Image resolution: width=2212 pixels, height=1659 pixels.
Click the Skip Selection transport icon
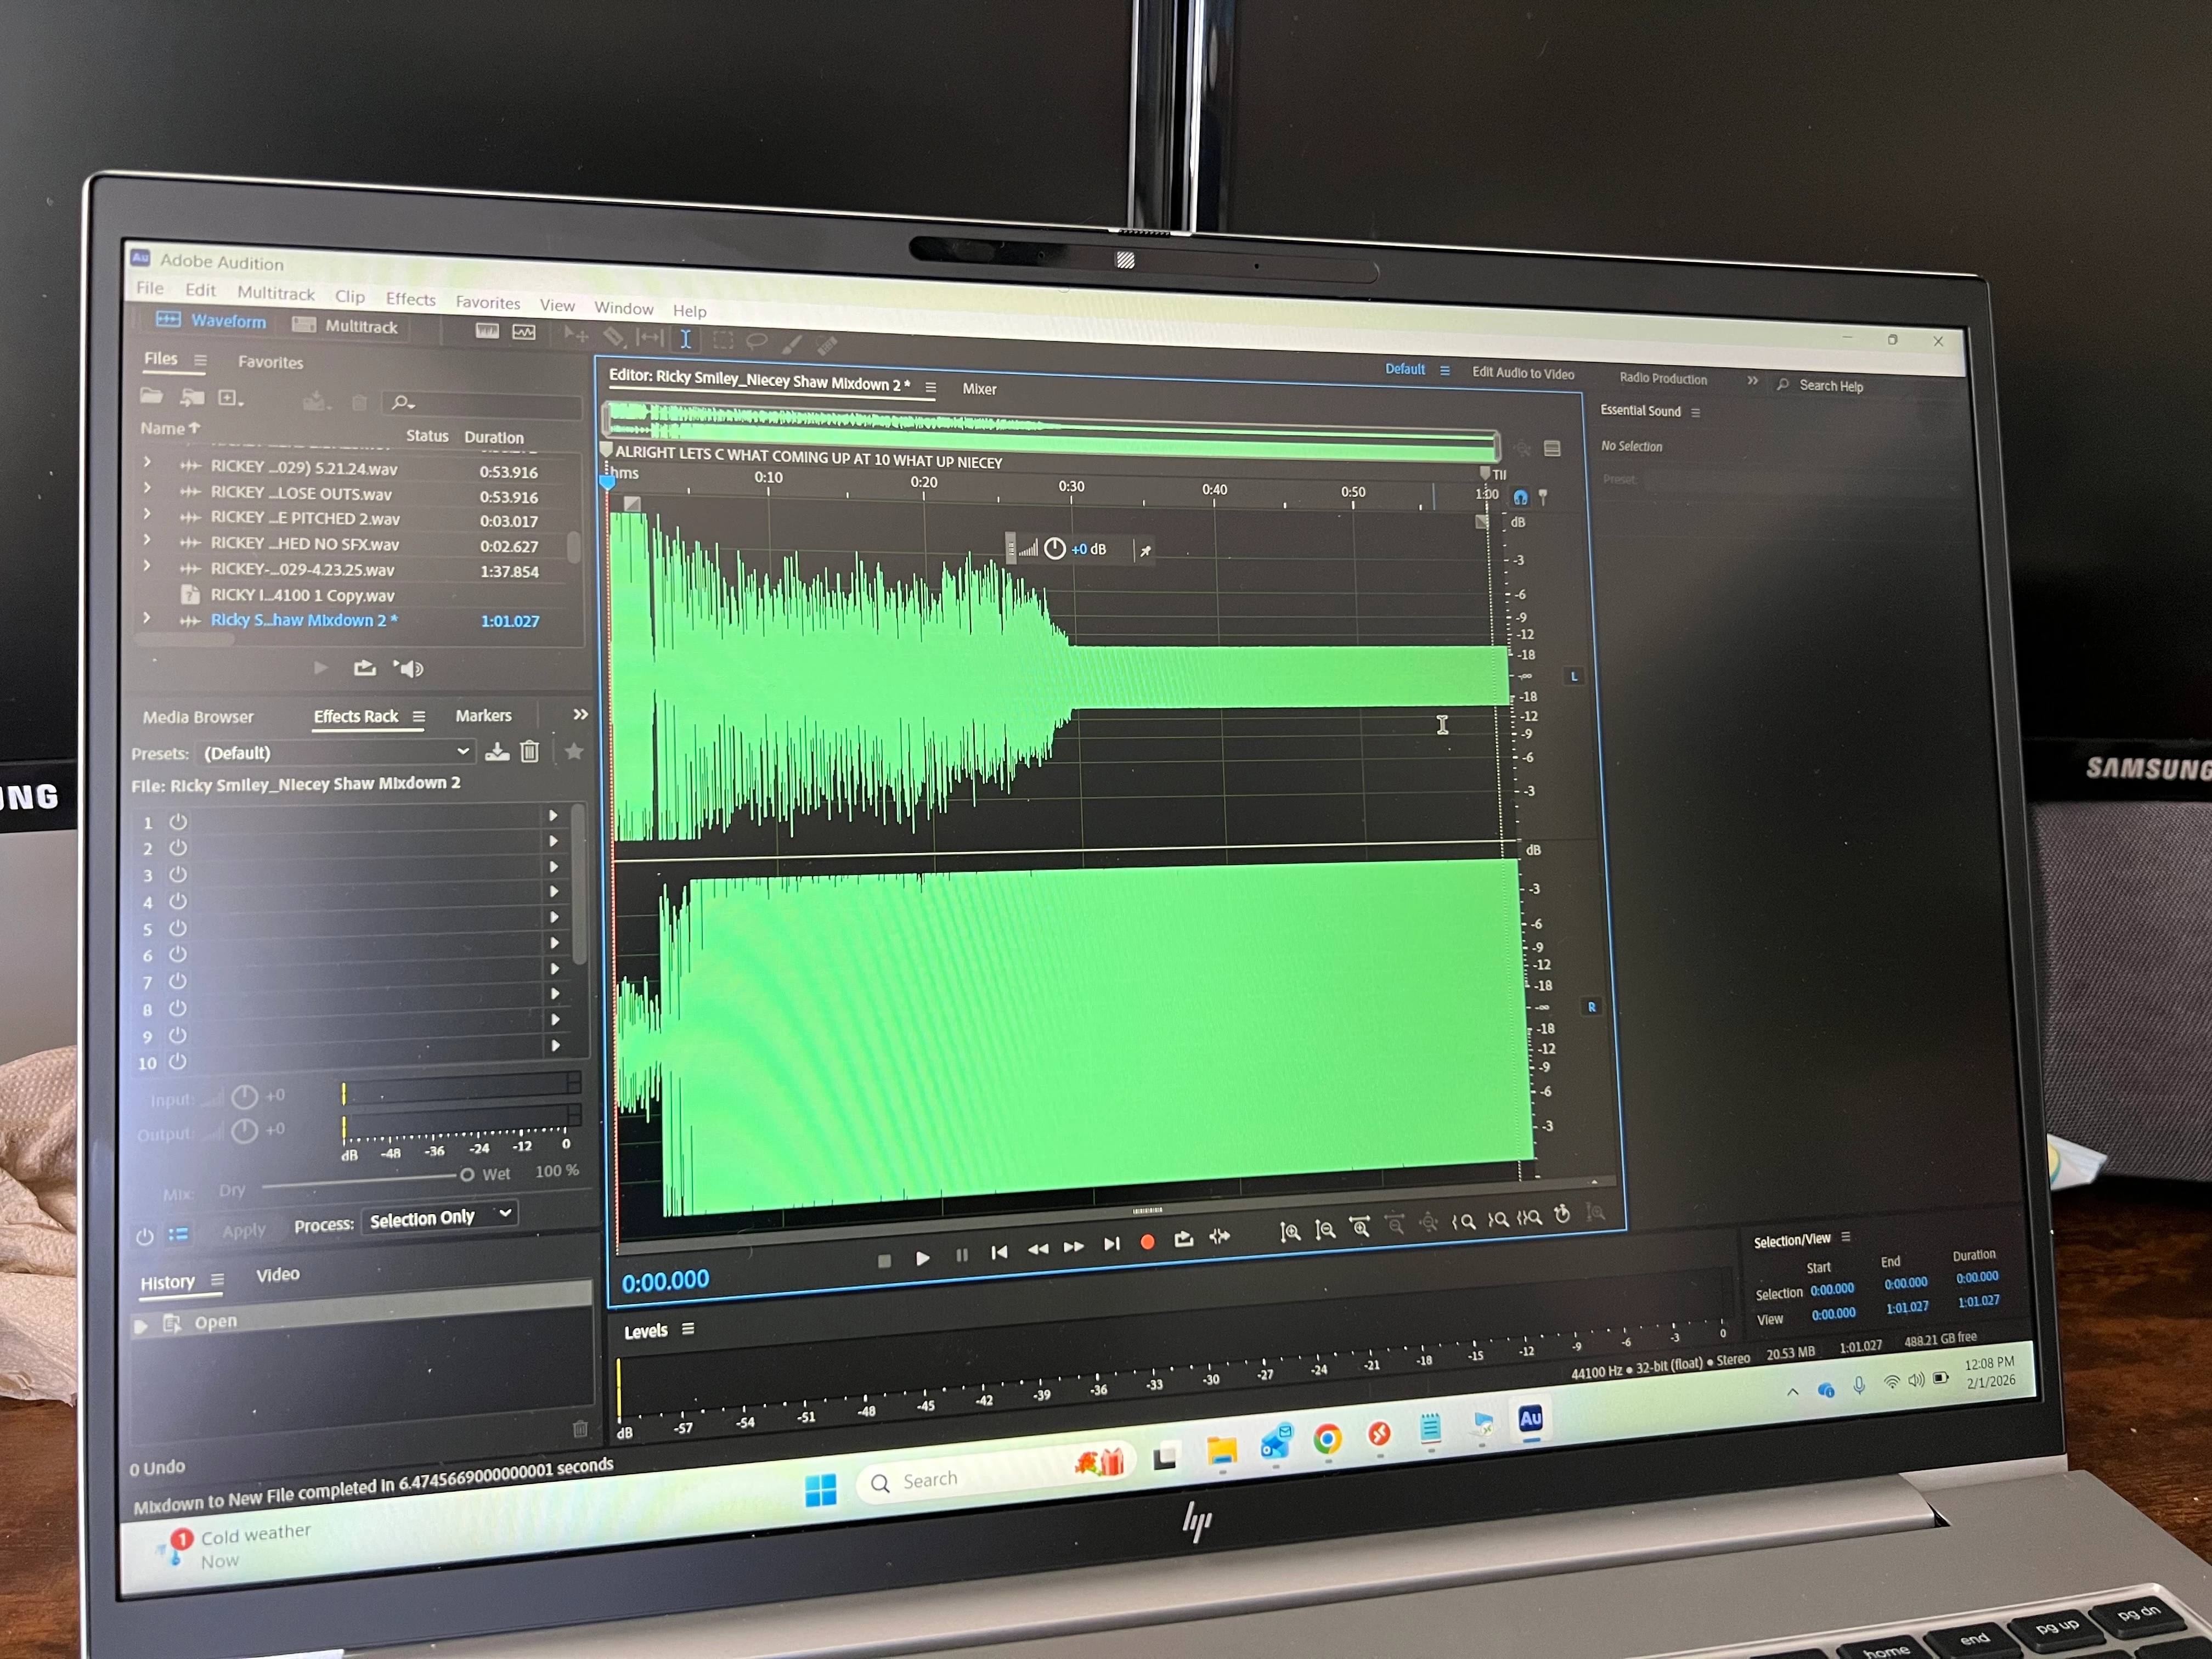coord(1219,1237)
